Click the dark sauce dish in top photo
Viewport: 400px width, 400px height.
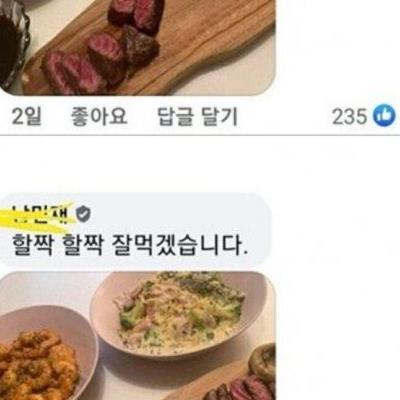point(13,43)
